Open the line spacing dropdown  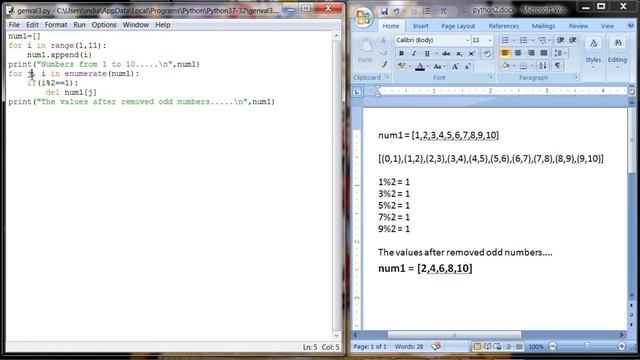tap(560, 53)
